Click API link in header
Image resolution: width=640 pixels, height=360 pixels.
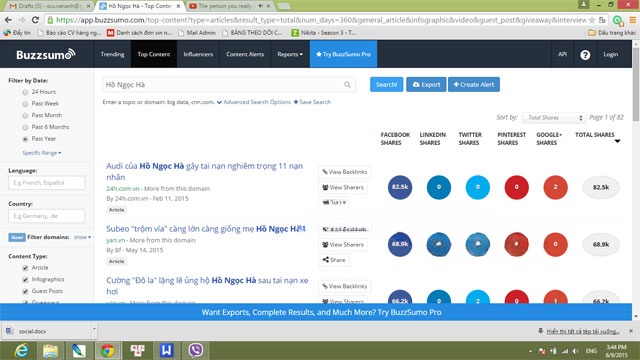pyautogui.click(x=562, y=54)
